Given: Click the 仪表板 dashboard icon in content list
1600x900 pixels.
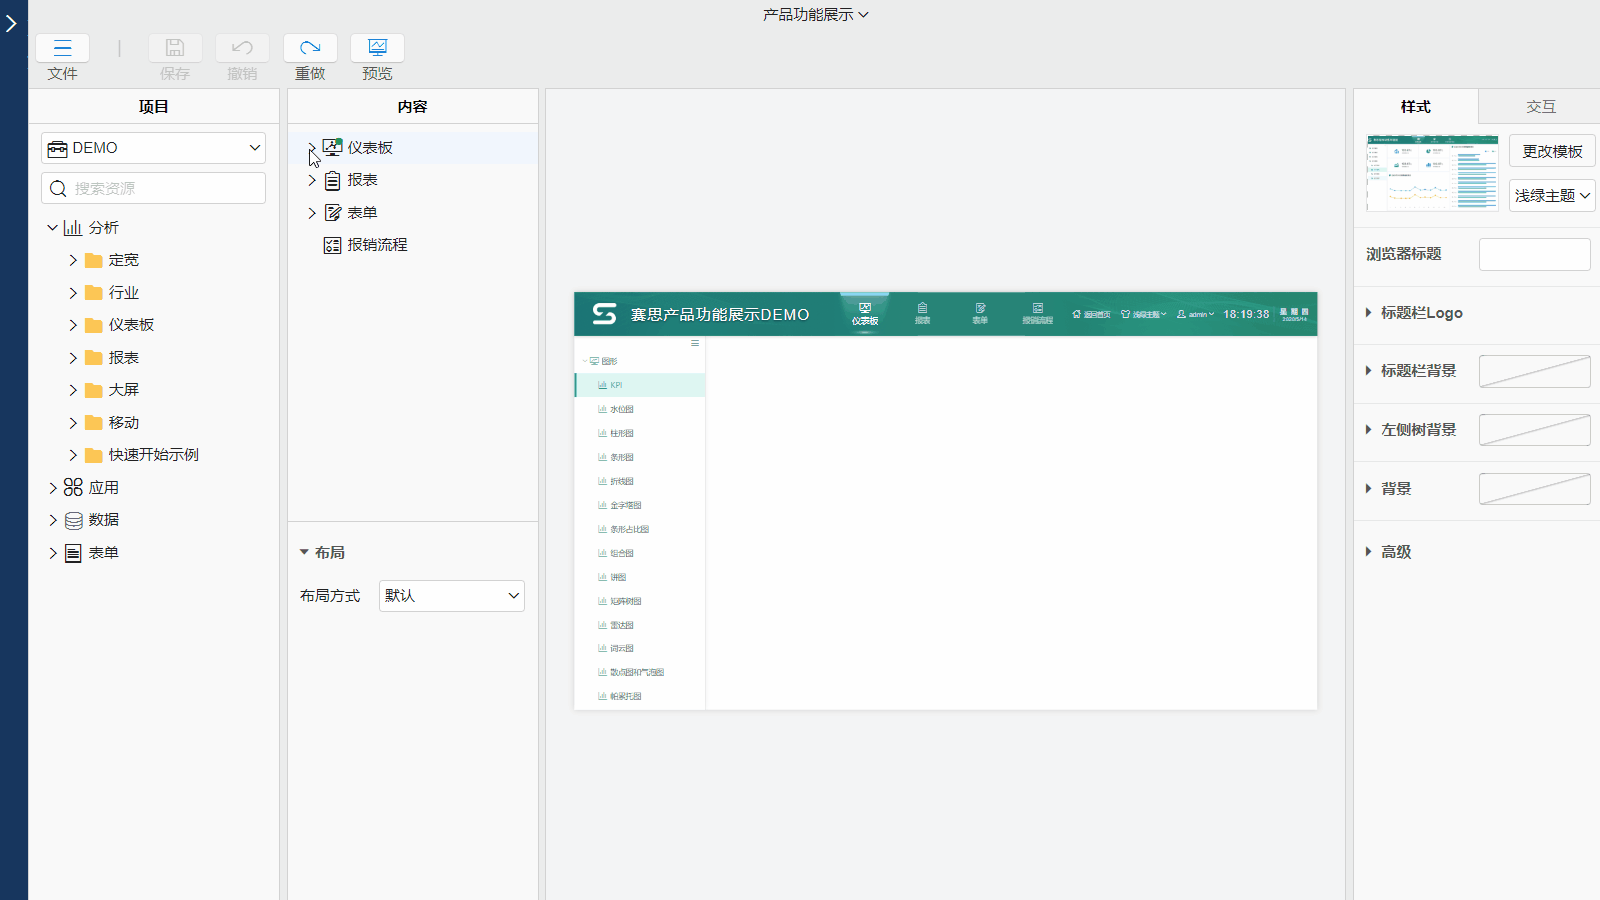Looking at the screenshot, I should click(333, 148).
